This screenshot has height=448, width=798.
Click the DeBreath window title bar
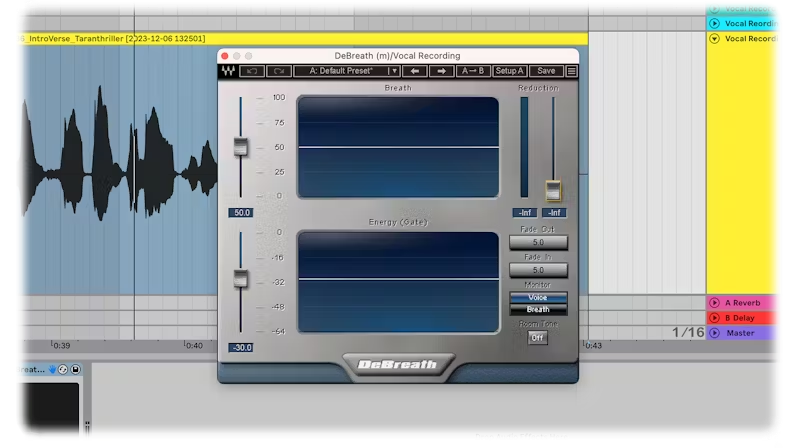[x=397, y=56]
